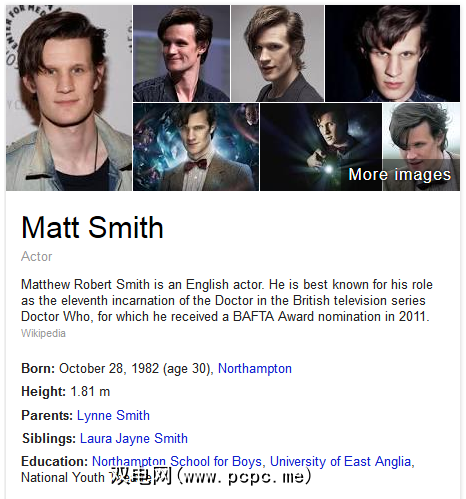Open the dark-background close-up face thumbnail

pos(392,53)
